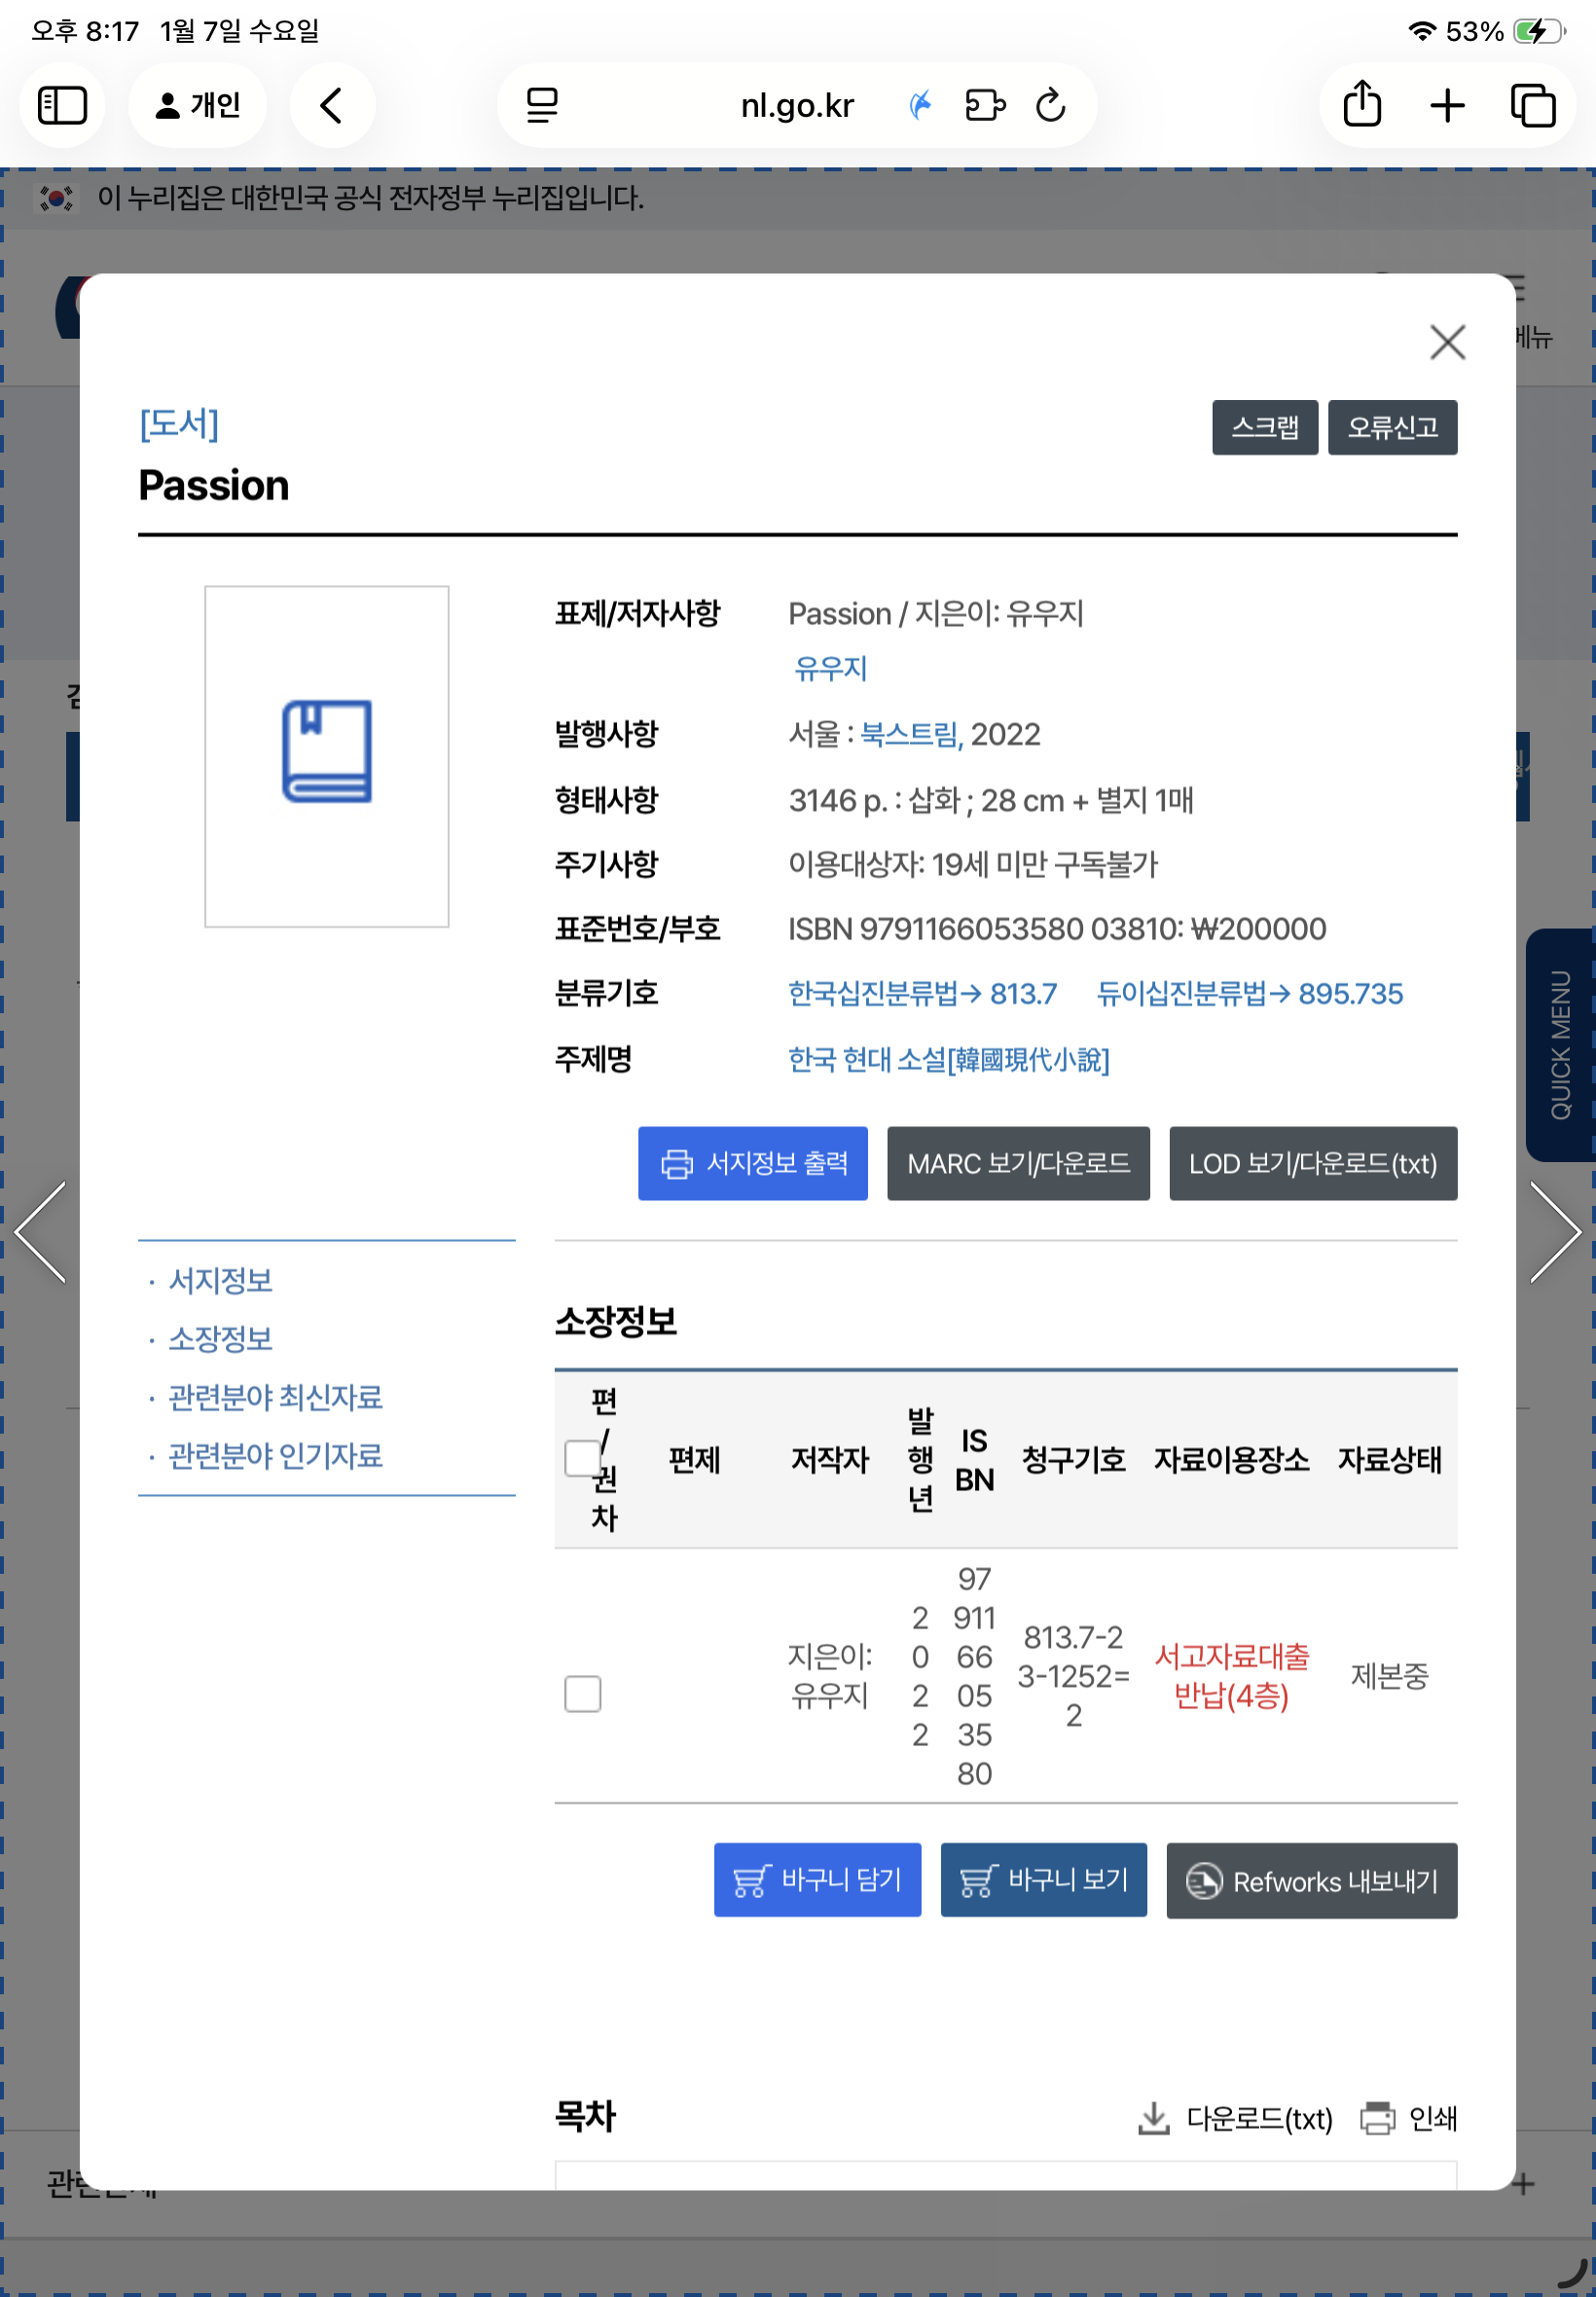Show the tab overview
This screenshot has height=2297, width=1596.
coord(1531,105)
